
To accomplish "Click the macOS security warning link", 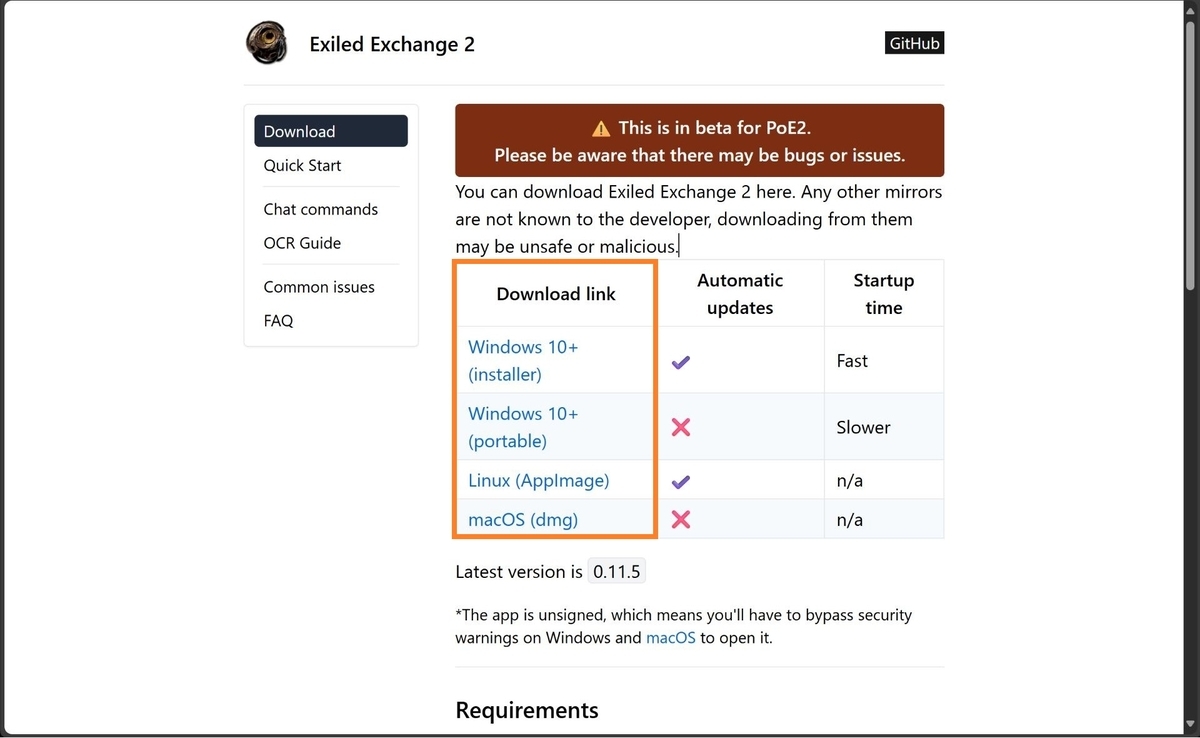I will pyautogui.click(x=670, y=637).
